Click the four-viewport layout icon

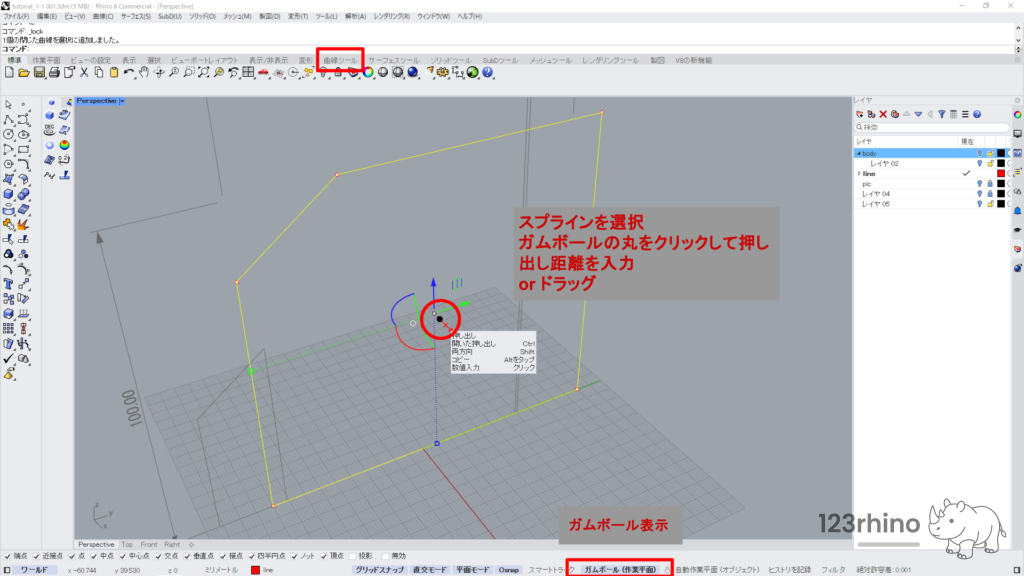[x=248, y=72]
